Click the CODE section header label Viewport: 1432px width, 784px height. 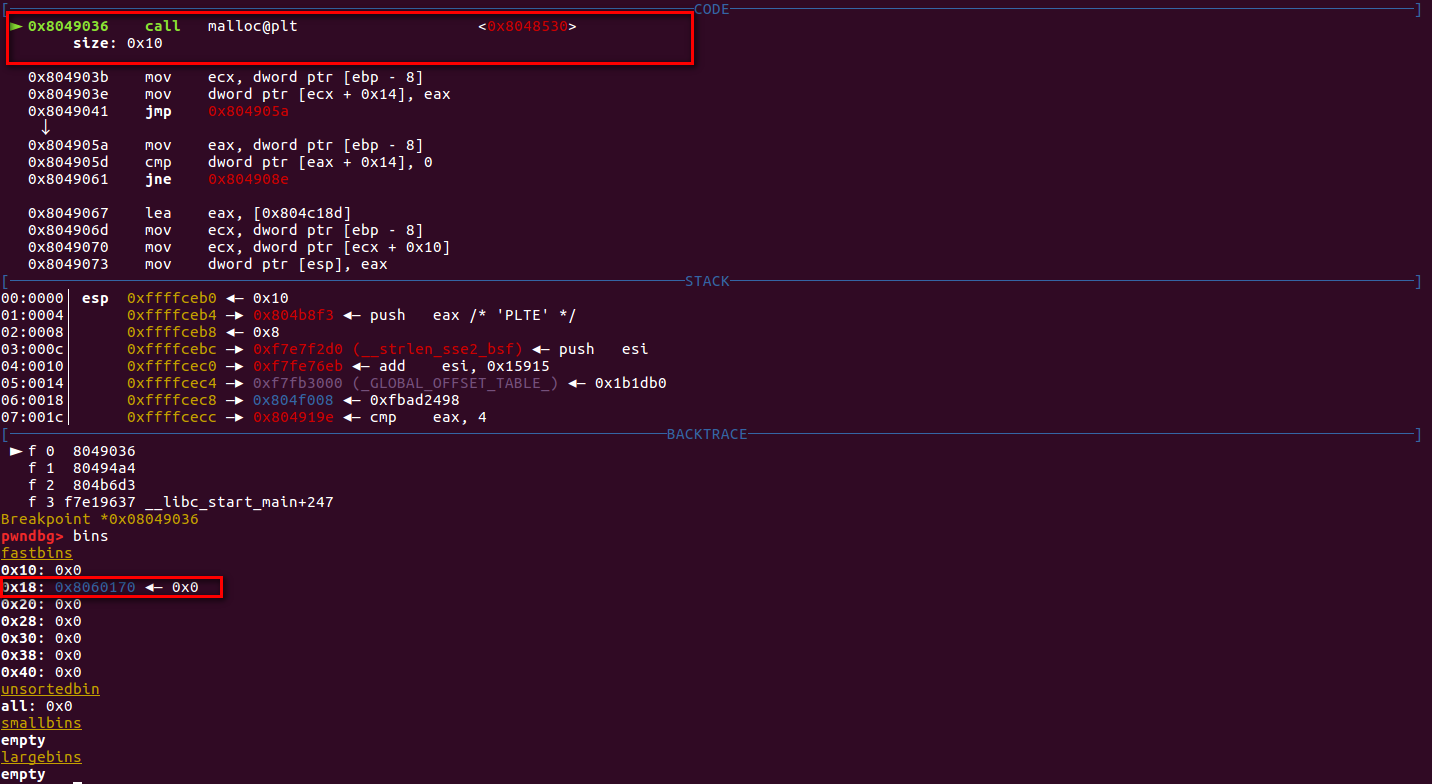711,9
